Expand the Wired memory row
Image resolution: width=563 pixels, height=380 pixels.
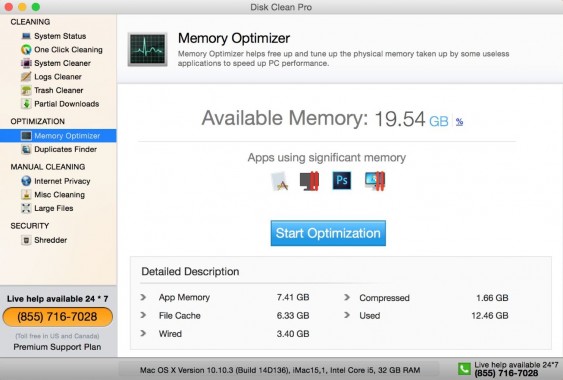143,333
